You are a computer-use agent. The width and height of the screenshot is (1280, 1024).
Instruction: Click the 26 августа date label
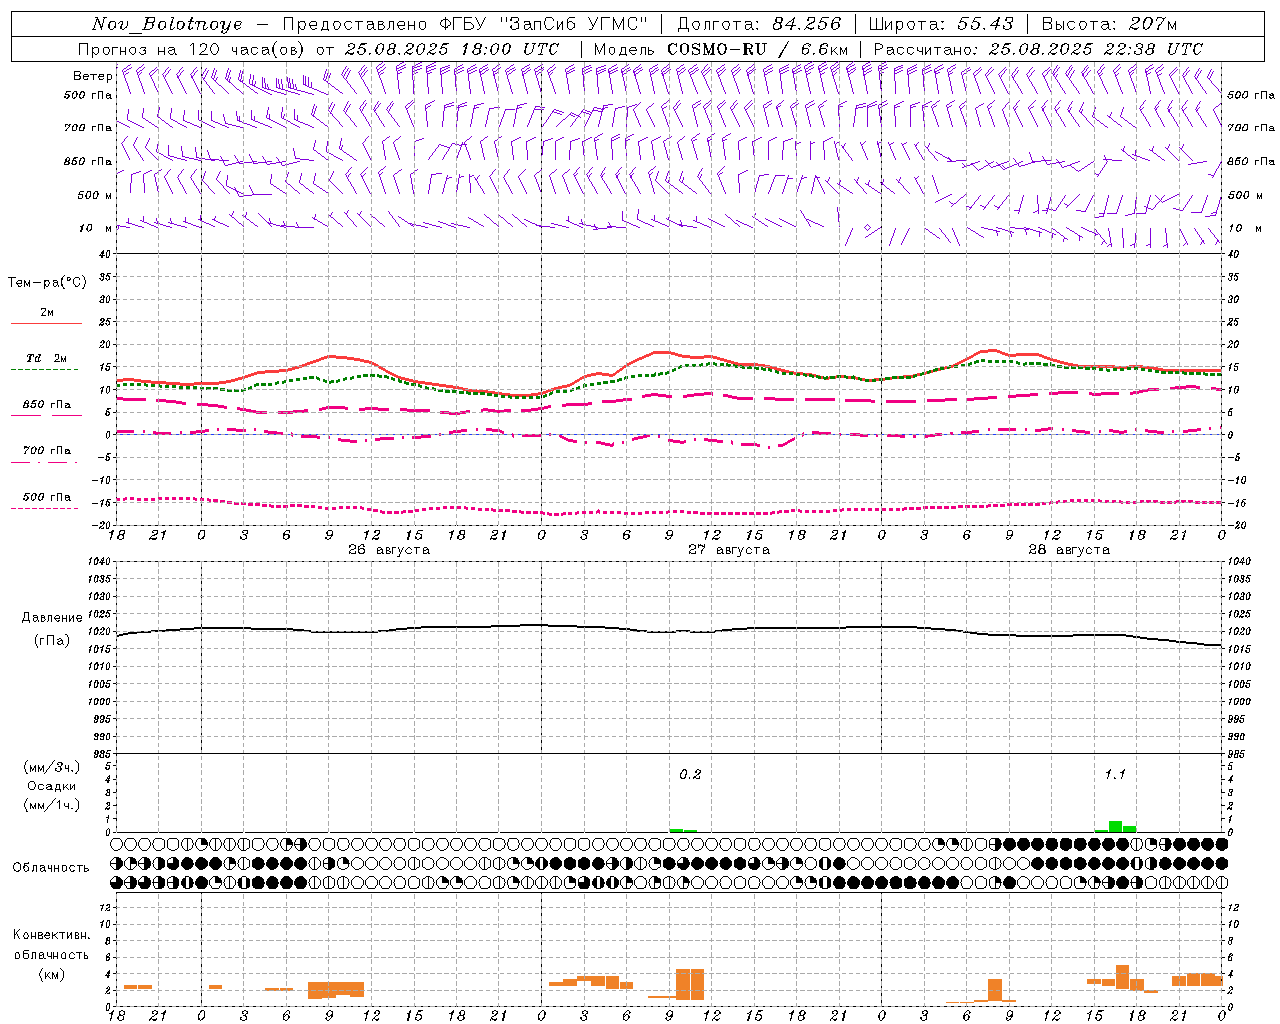389,550
